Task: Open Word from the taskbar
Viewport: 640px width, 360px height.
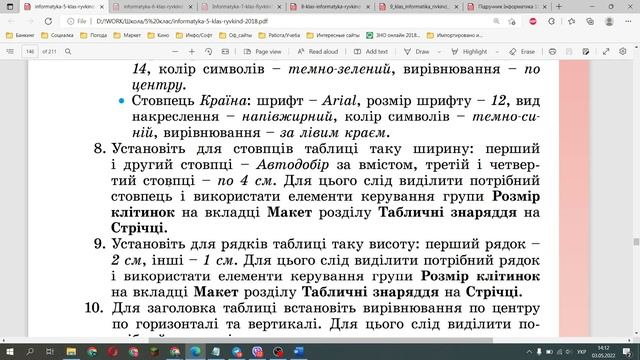Action: coord(299,351)
